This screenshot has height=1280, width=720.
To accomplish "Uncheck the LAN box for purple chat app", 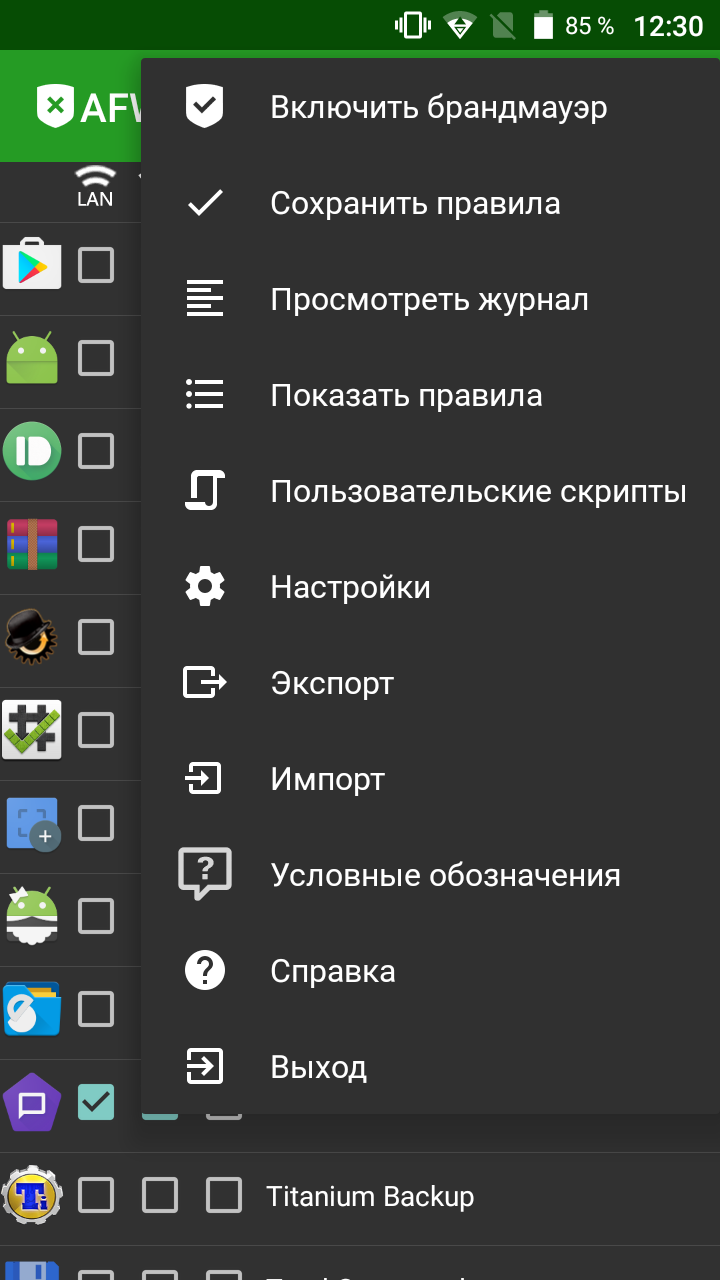I will pyautogui.click(x=96, y=1102).
